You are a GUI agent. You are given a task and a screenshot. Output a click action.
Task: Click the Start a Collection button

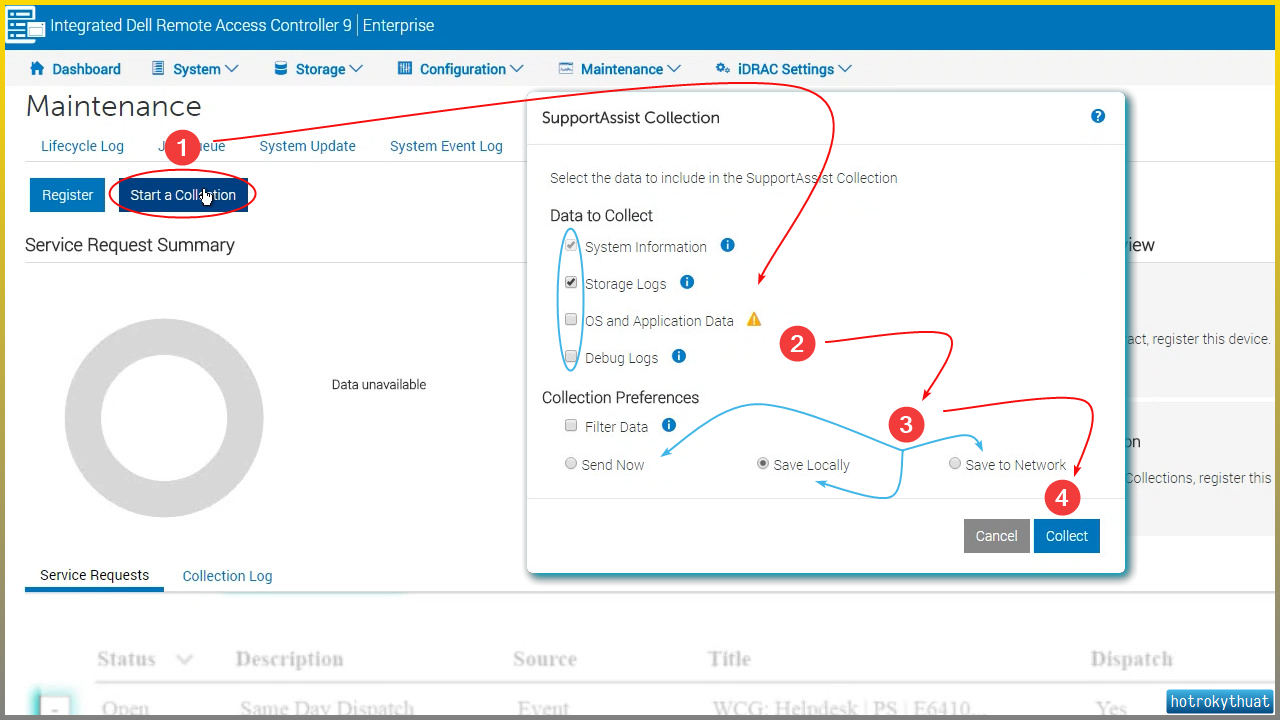[183, 195]
